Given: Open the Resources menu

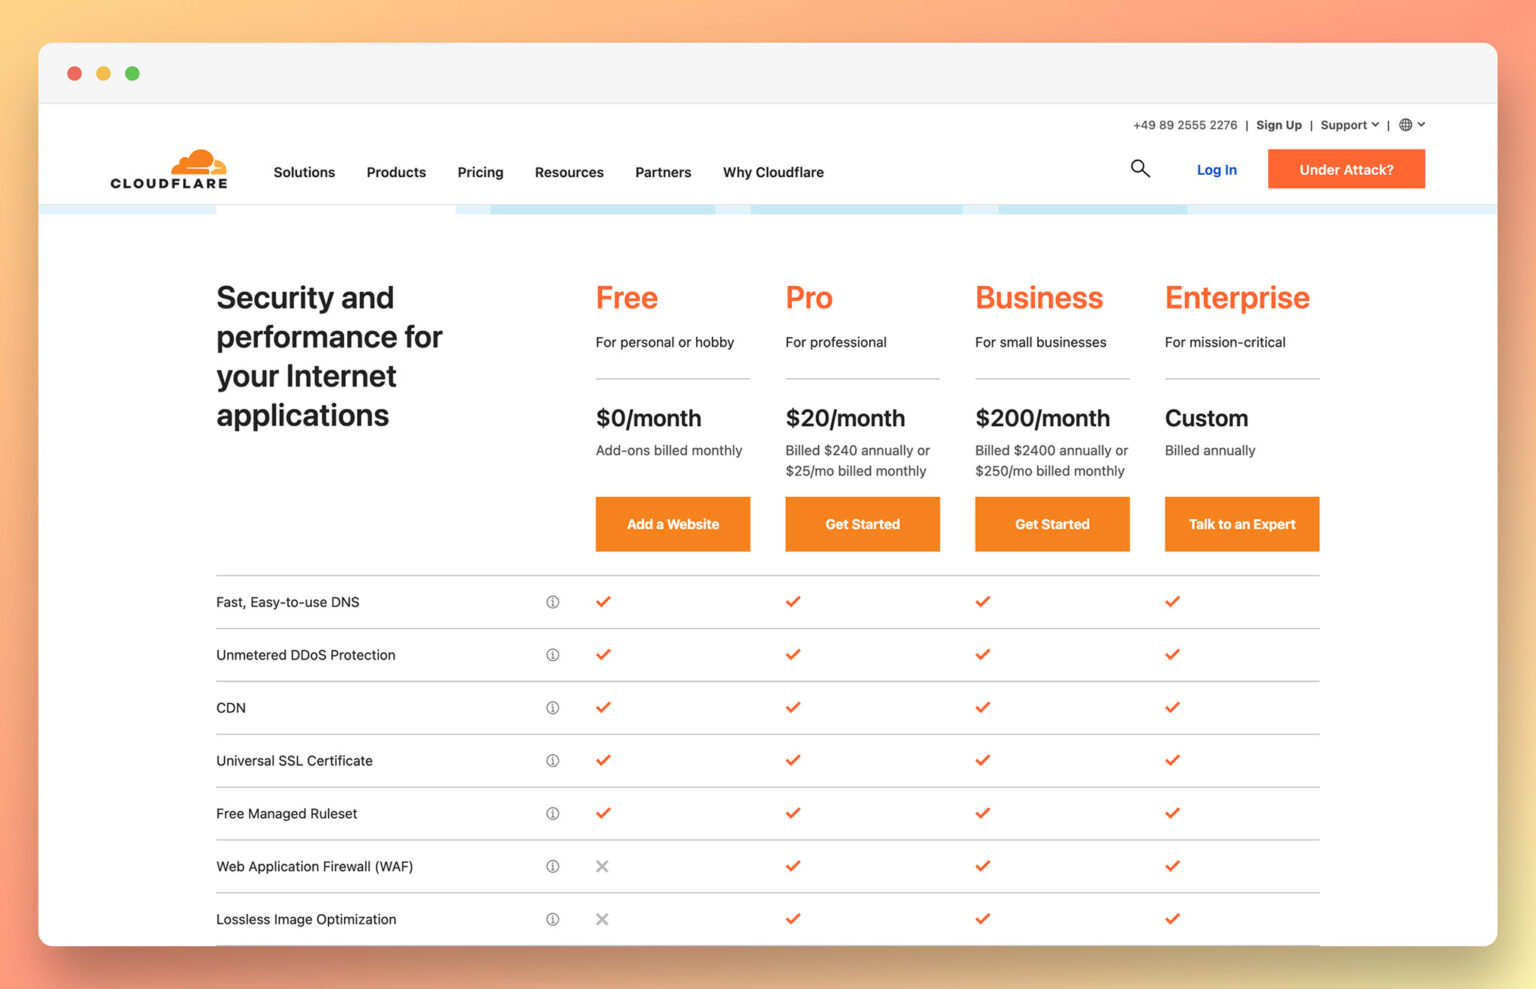Looking at the screenshot, I should [x=569, y=172].
